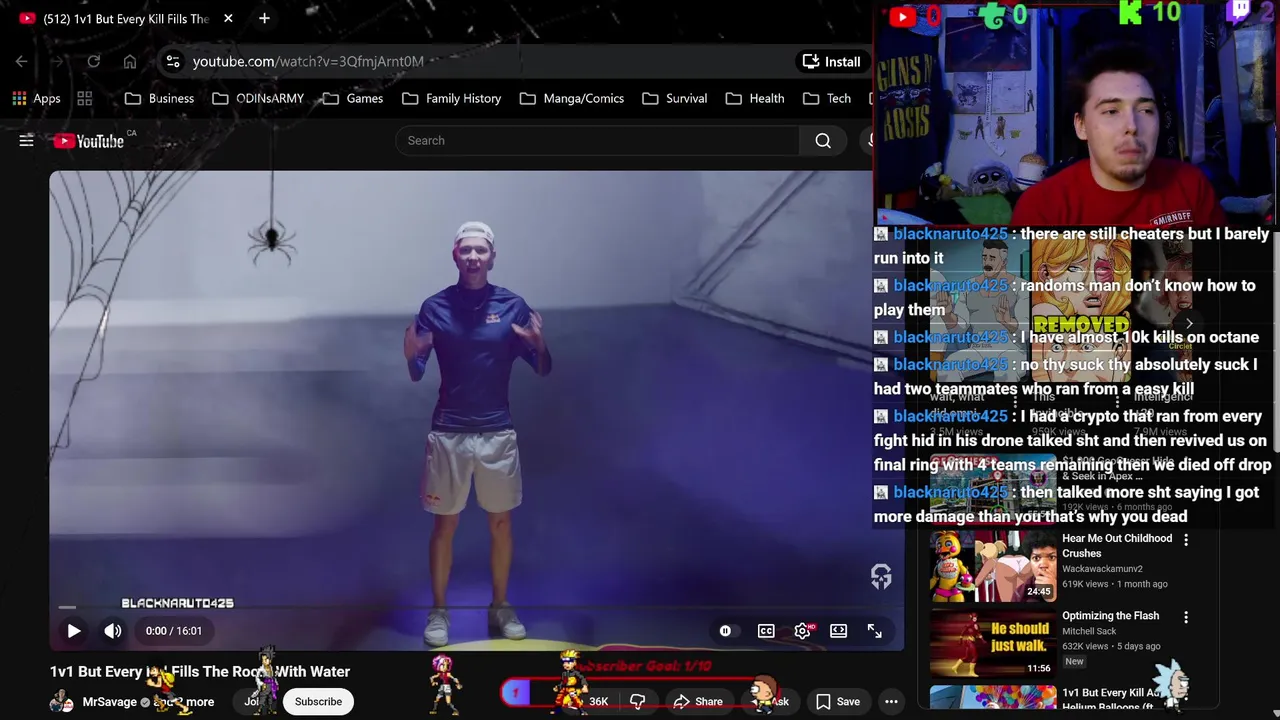Click the video title text
The image size is (1280, 720).
[x=200, y=672]
